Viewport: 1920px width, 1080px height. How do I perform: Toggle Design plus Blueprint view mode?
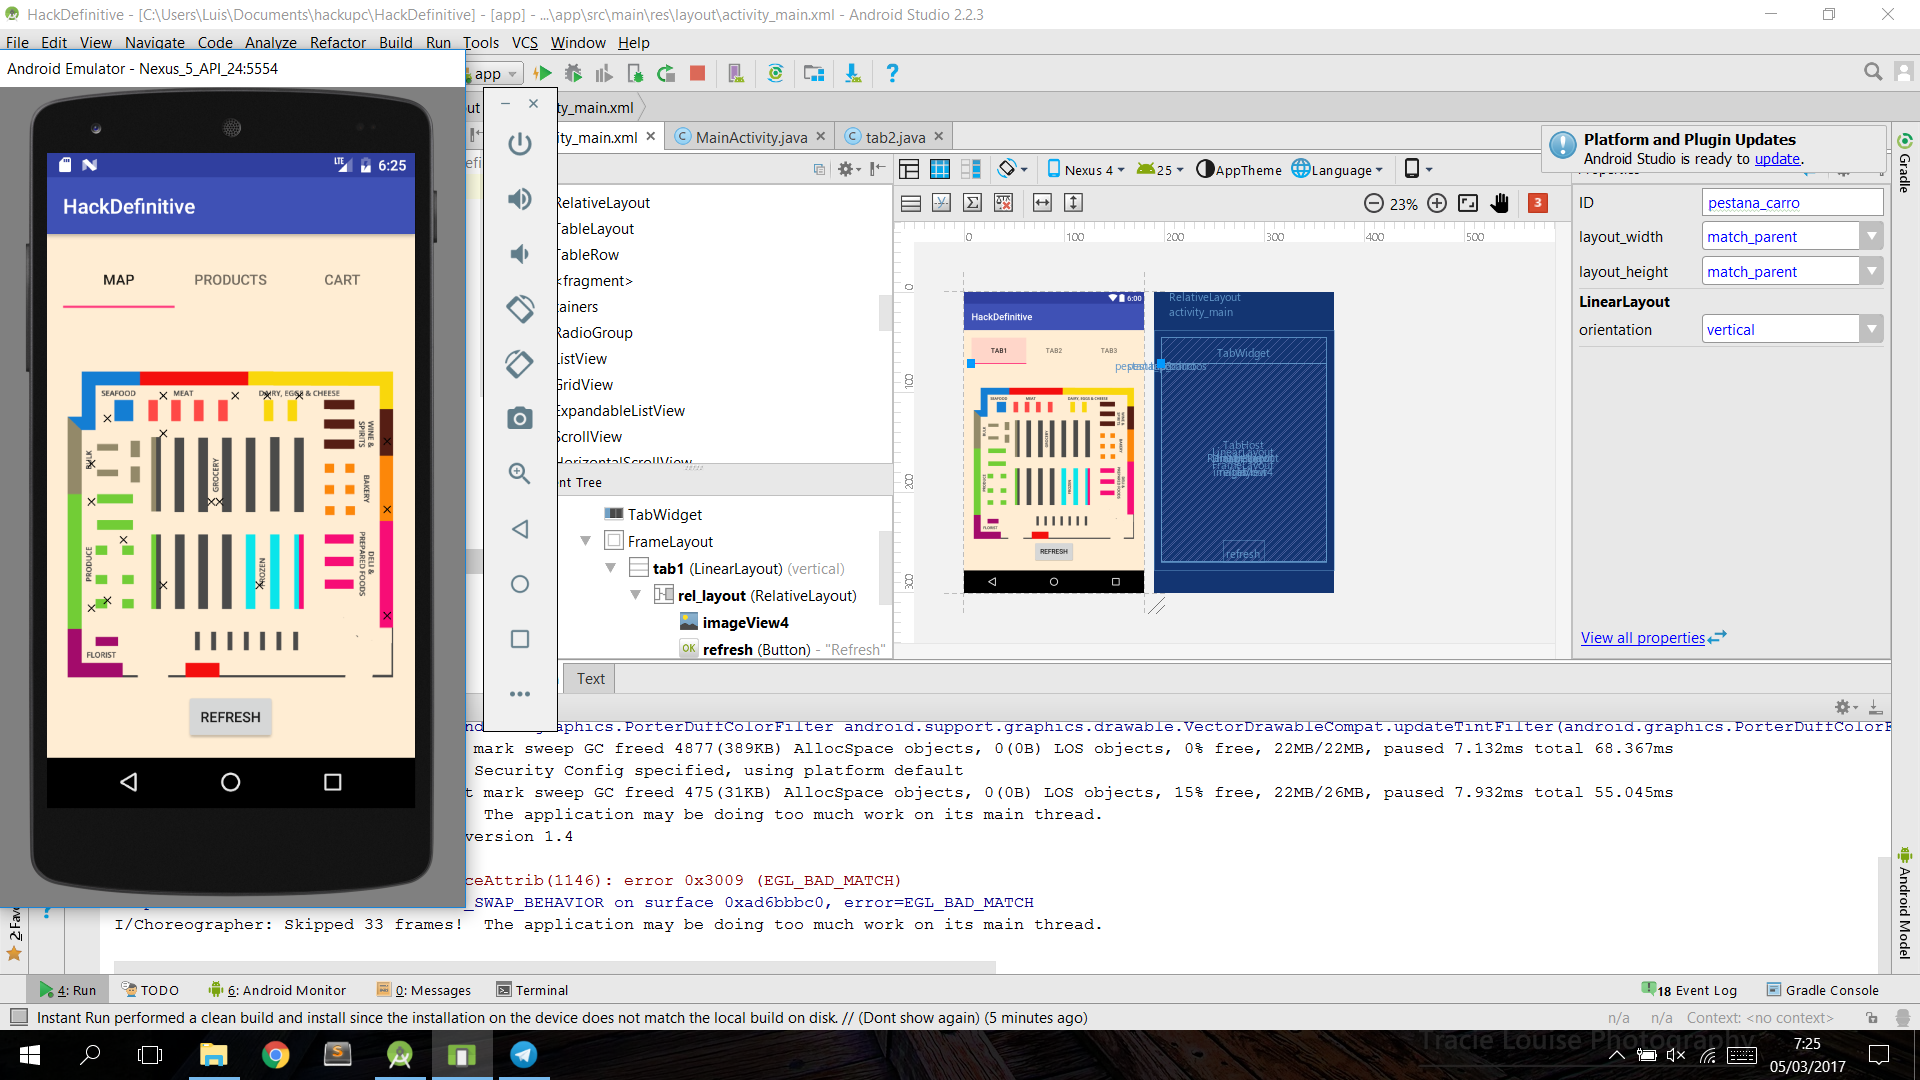[x=970, y=169]
